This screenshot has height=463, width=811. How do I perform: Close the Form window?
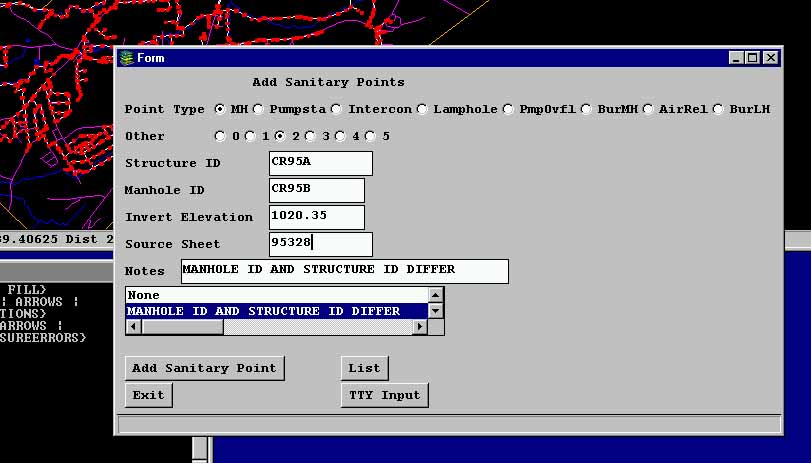pos(771,58)
